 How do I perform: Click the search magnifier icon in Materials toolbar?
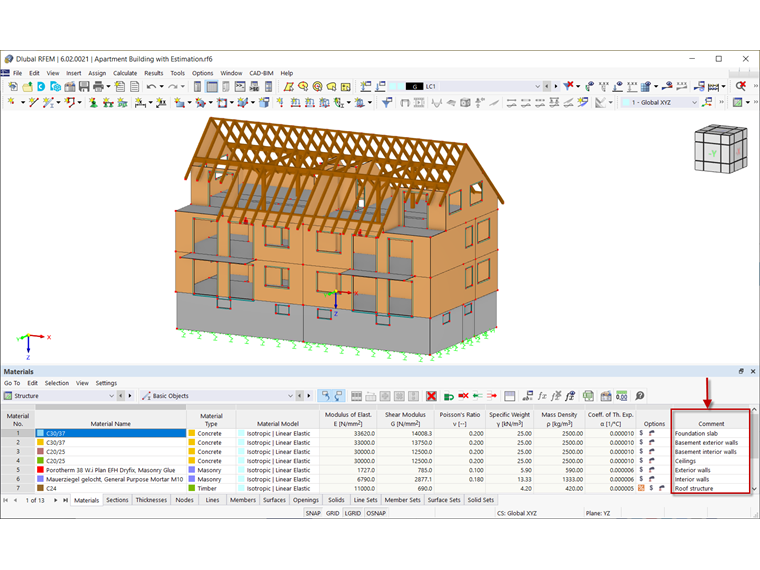(640, 396)
